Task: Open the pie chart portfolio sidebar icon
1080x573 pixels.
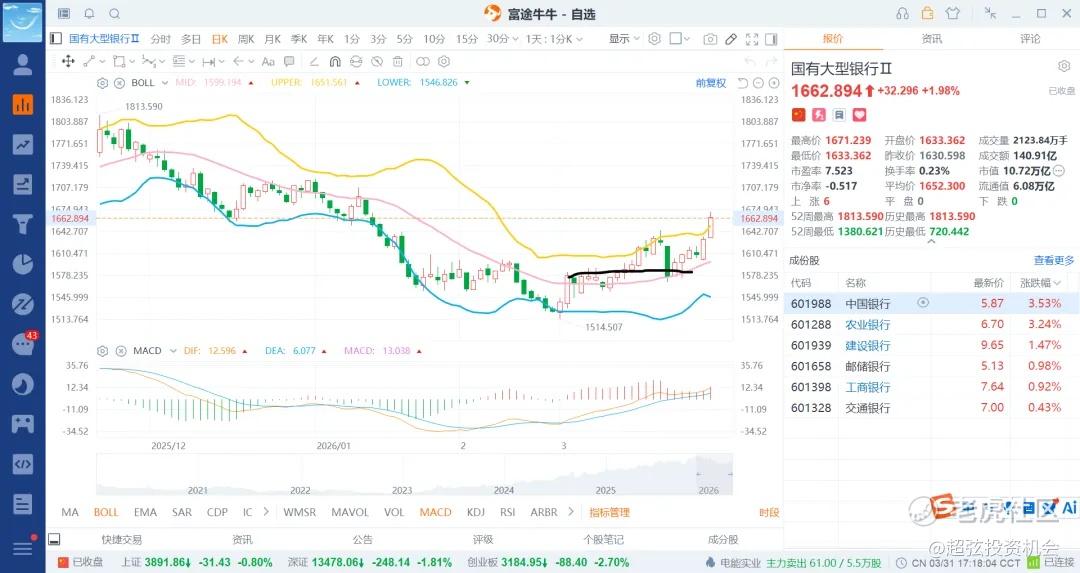Action: tap(23, 264)
